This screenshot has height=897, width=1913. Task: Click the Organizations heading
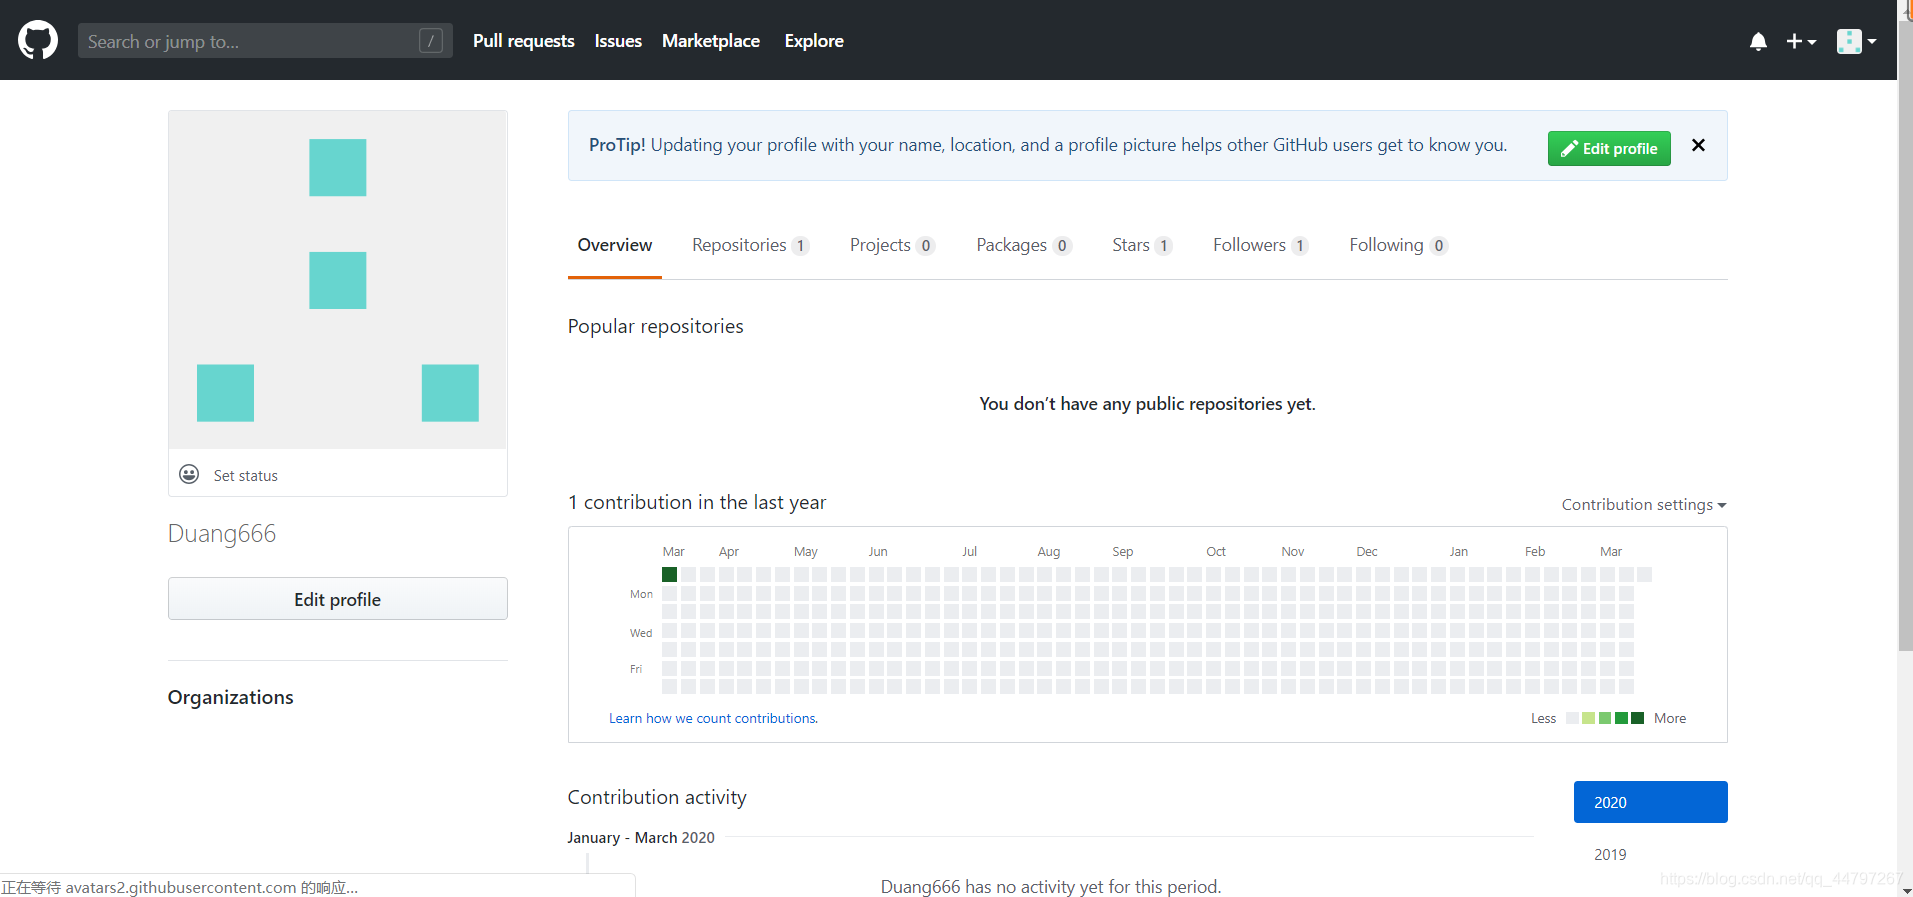click(231, 697)
